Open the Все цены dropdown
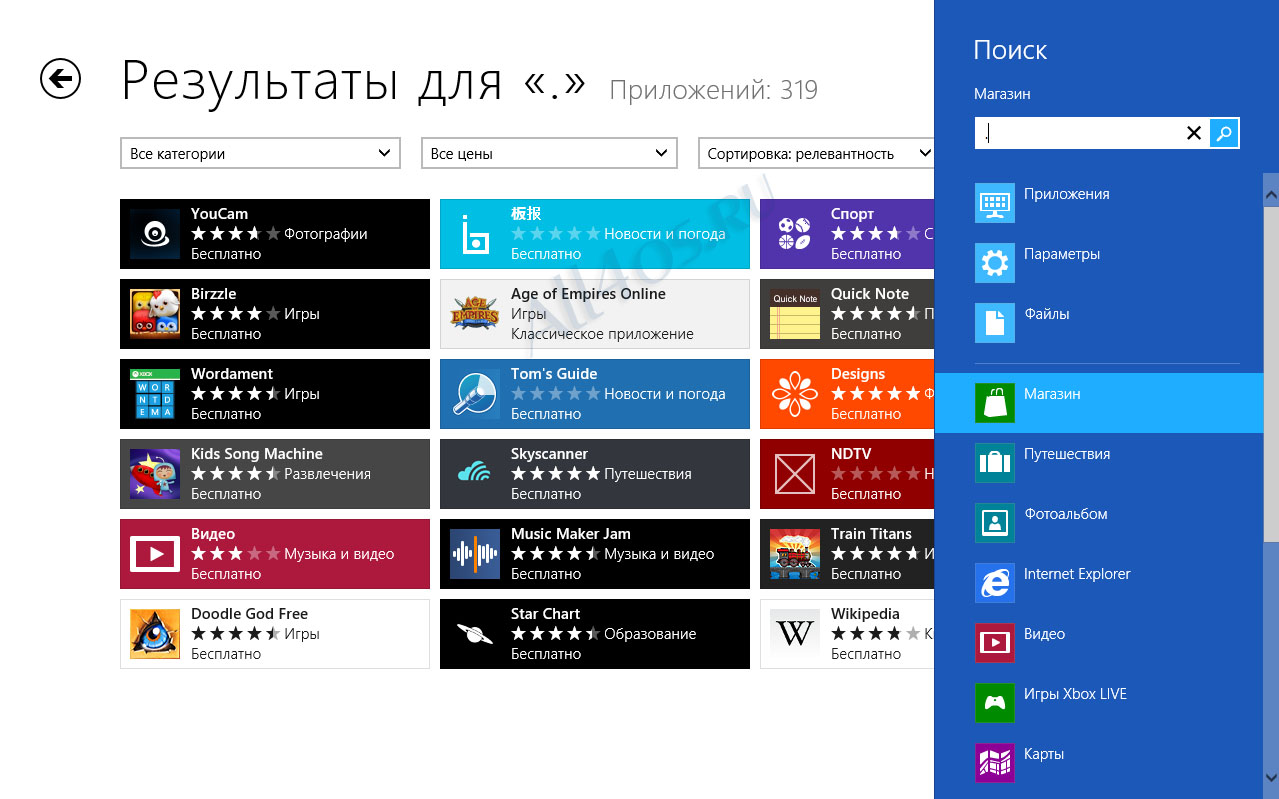1279x799 pixels. (549, 153)
